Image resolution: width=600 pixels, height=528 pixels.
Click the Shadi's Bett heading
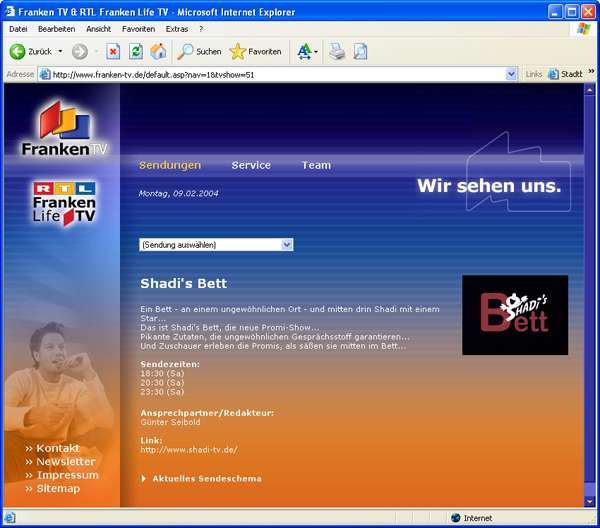pos(184,283)
